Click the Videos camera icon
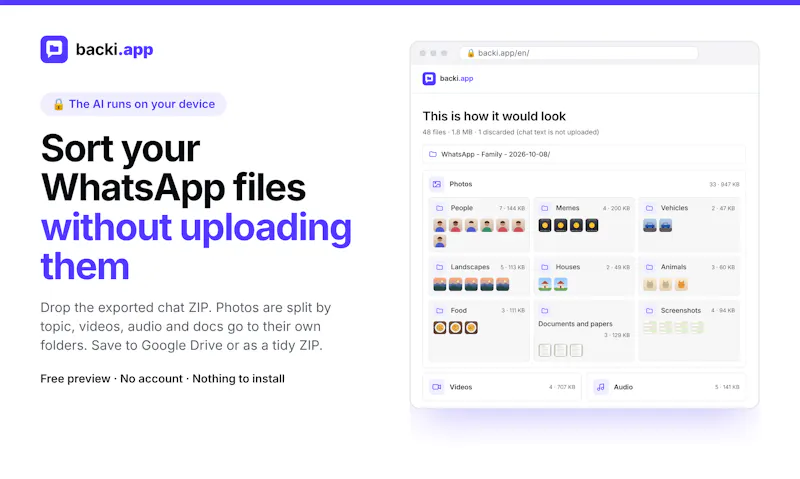Screen dimensions: 800x479 [x=437, y=387]
